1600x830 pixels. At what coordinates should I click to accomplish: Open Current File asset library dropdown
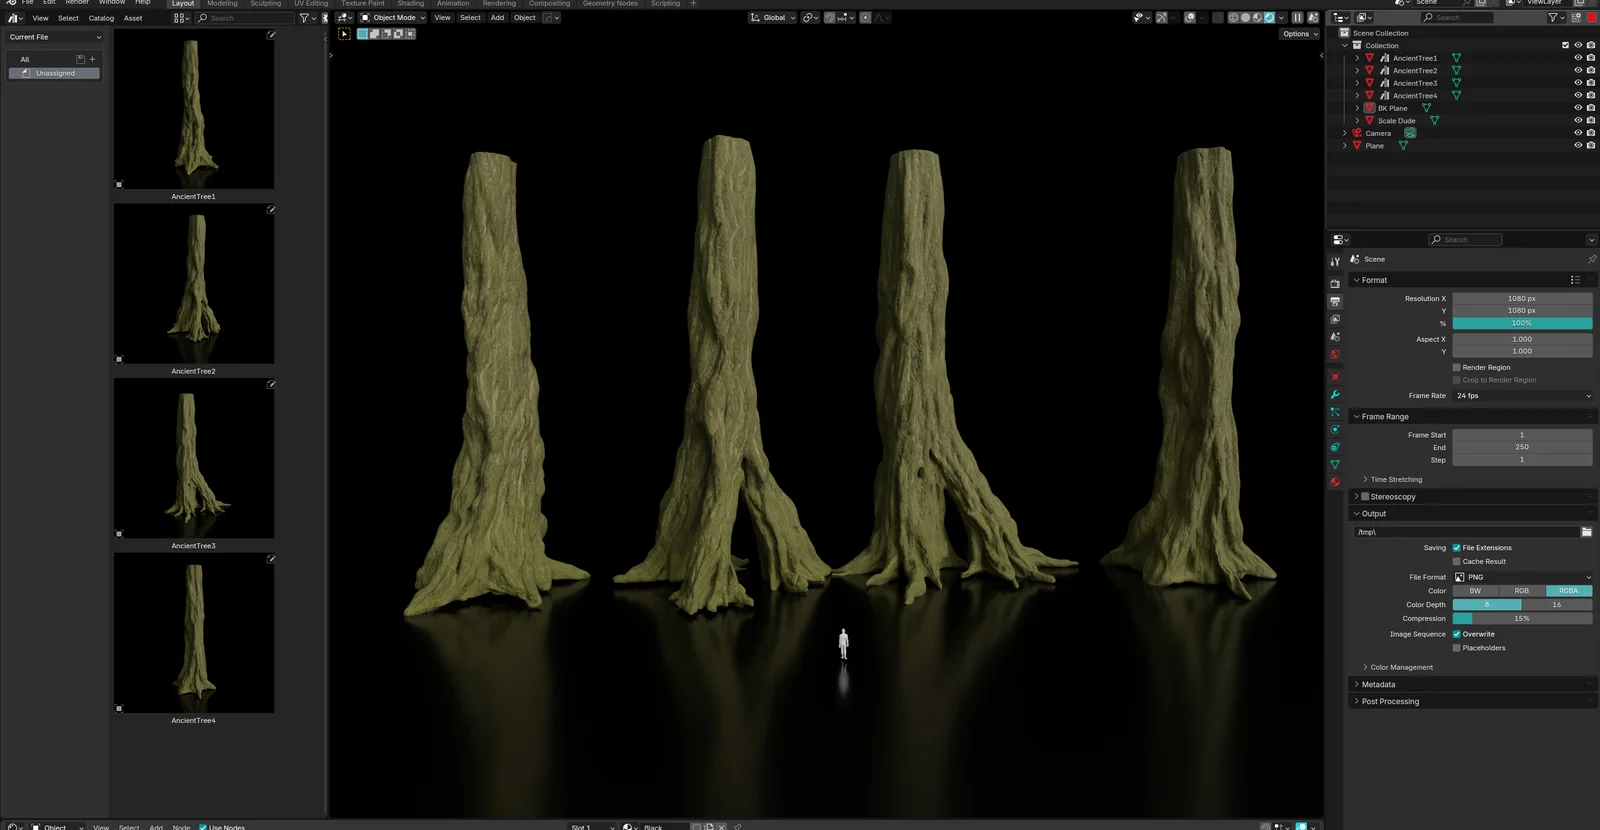click(55, 37)
